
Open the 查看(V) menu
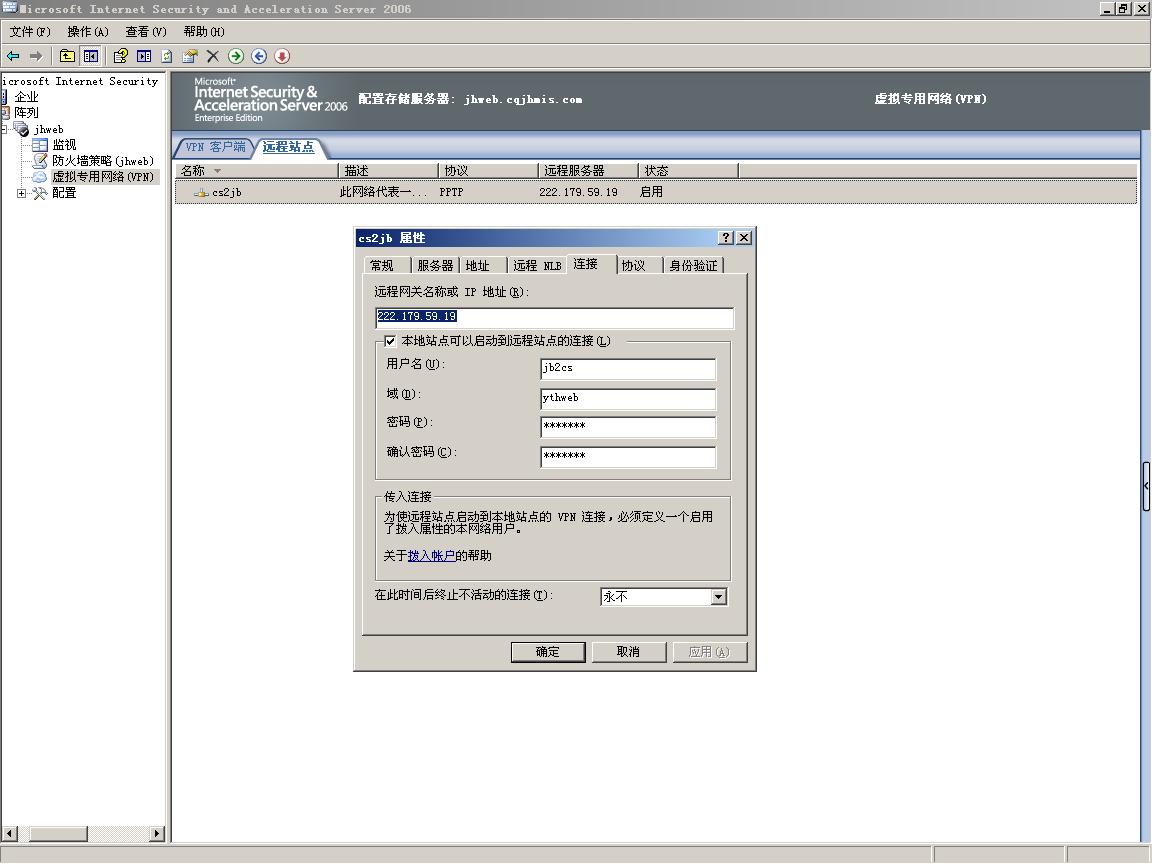click(146, 32)
